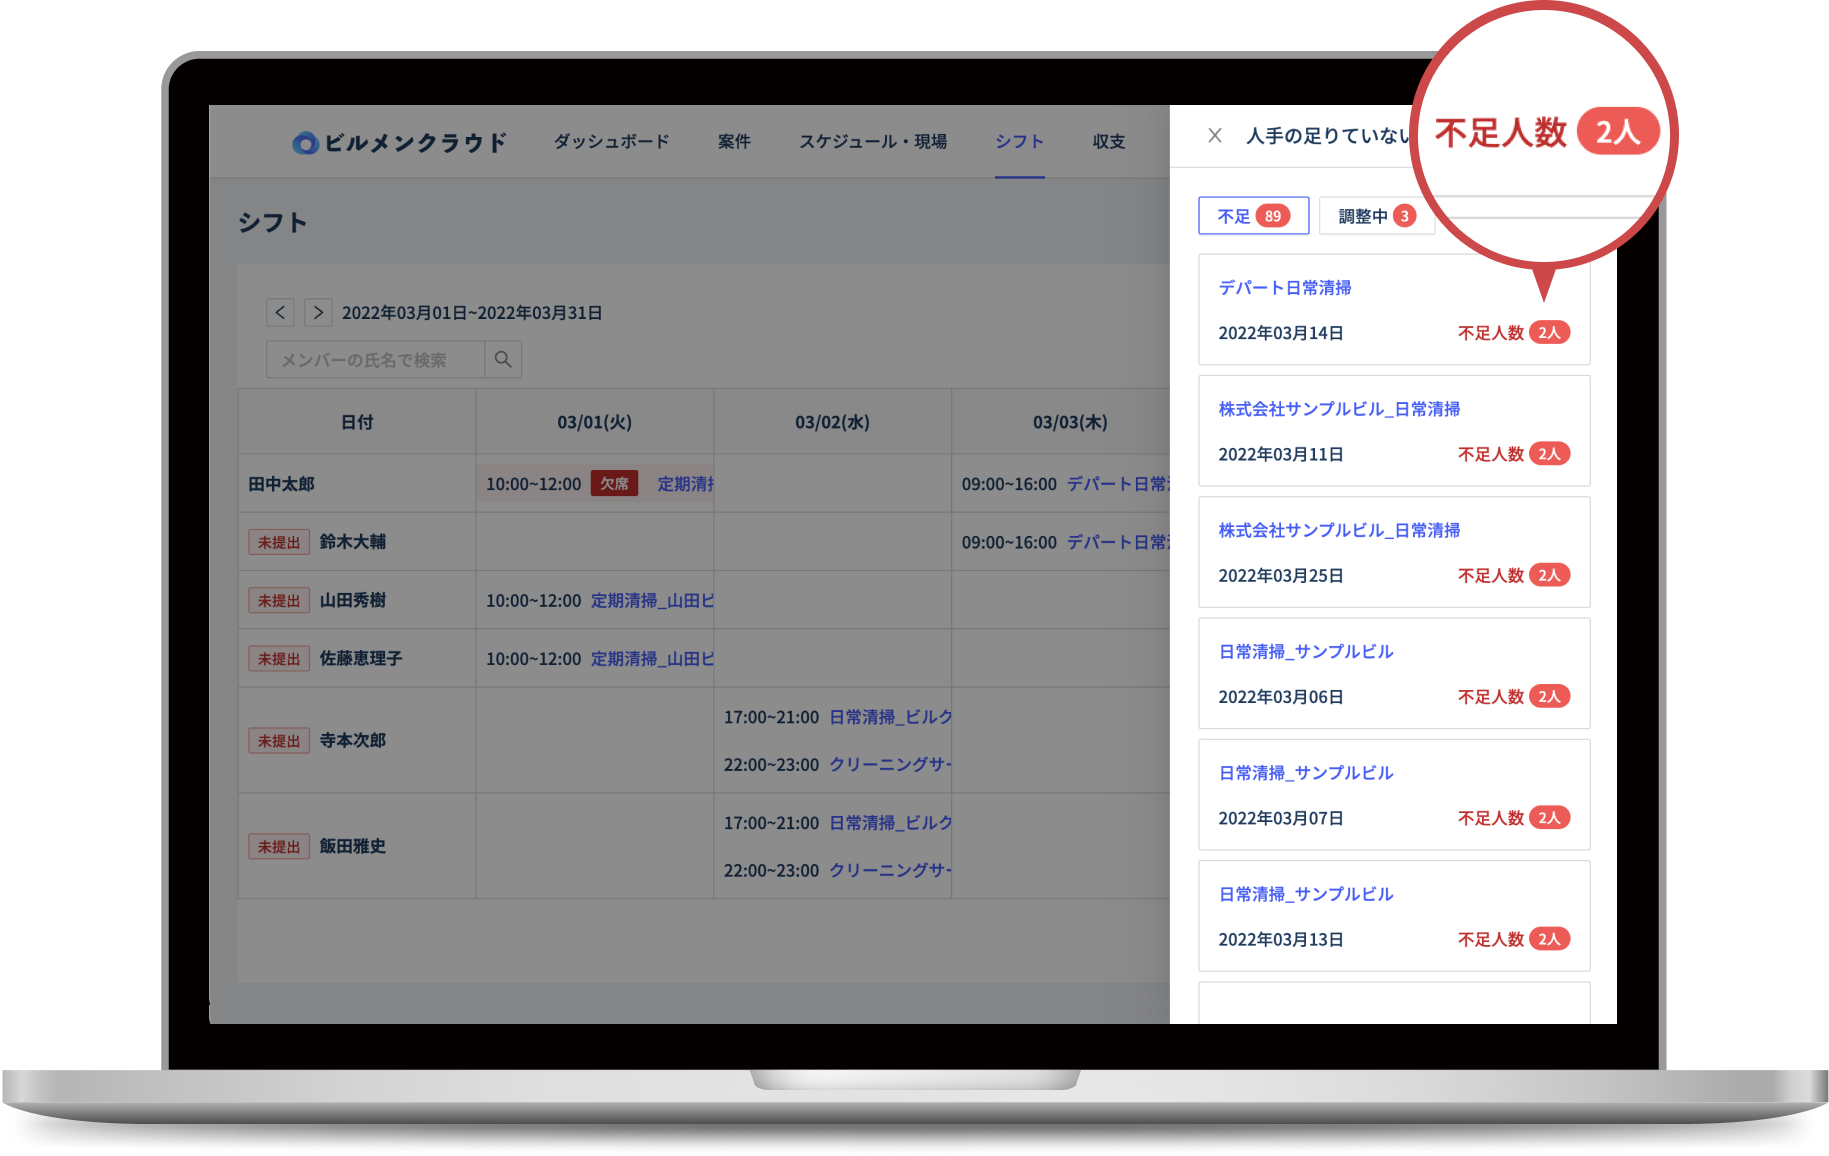The width and height of the screenshot is (1829, 1156).
Task: Switch to the 調整中 3 filter
Action: tap(1377, 215)
